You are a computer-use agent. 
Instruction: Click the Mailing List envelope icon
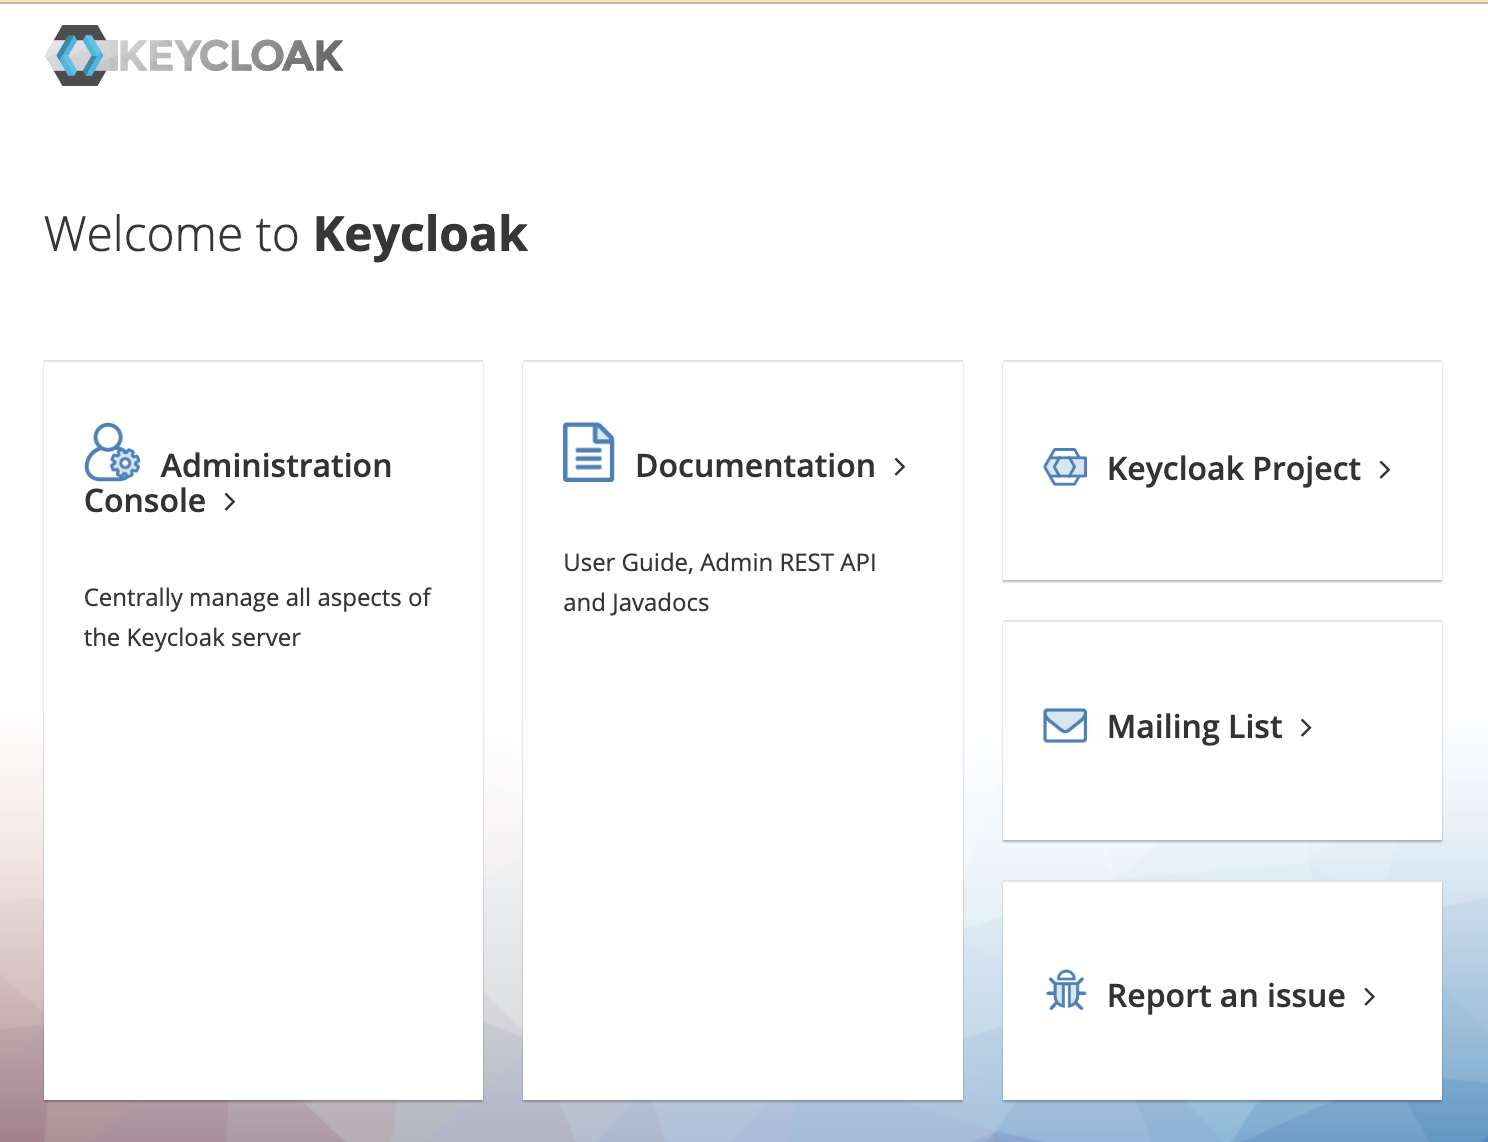pos(1065,725)
